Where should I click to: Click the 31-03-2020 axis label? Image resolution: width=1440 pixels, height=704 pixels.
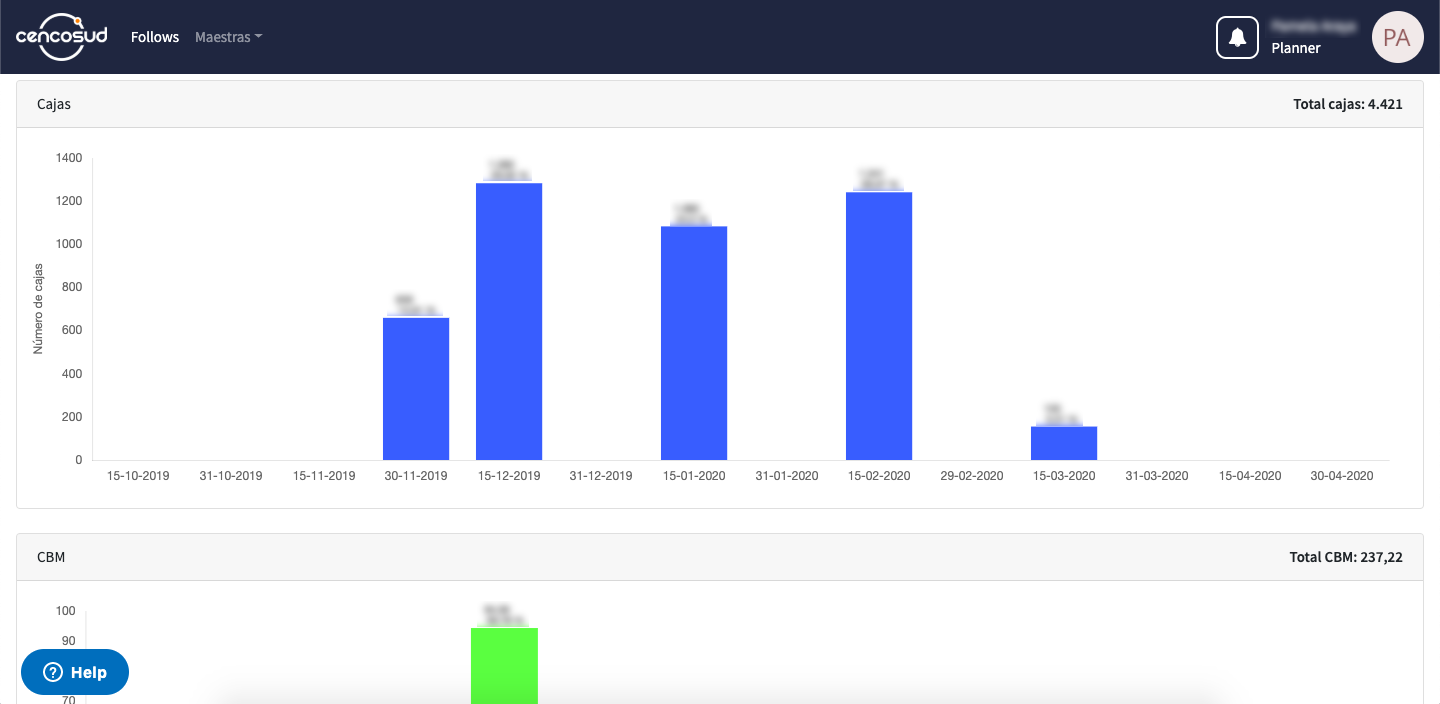point(1157,476)
